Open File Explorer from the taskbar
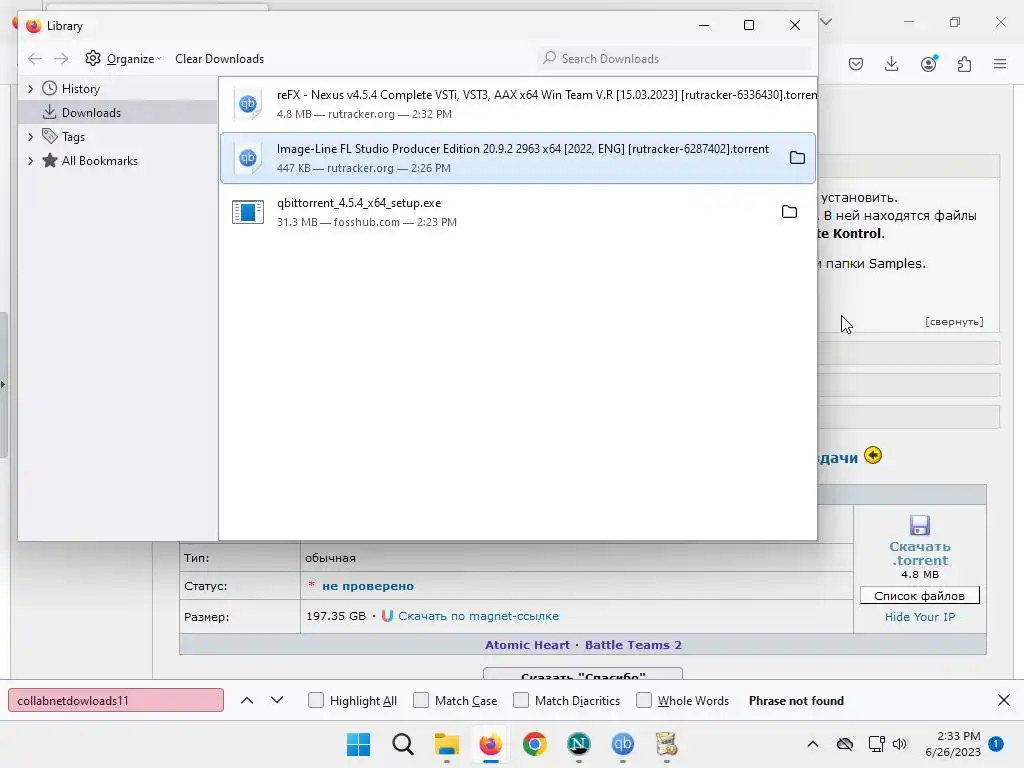 pos(447,744)
